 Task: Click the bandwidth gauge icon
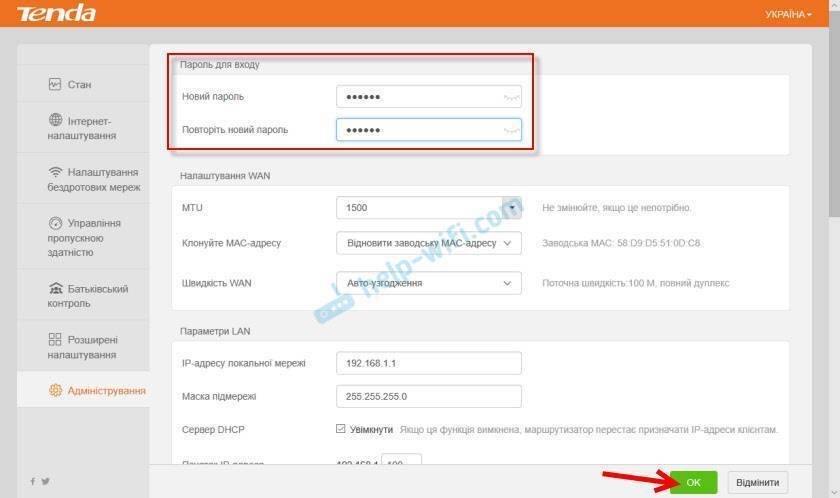coord(56,223)
